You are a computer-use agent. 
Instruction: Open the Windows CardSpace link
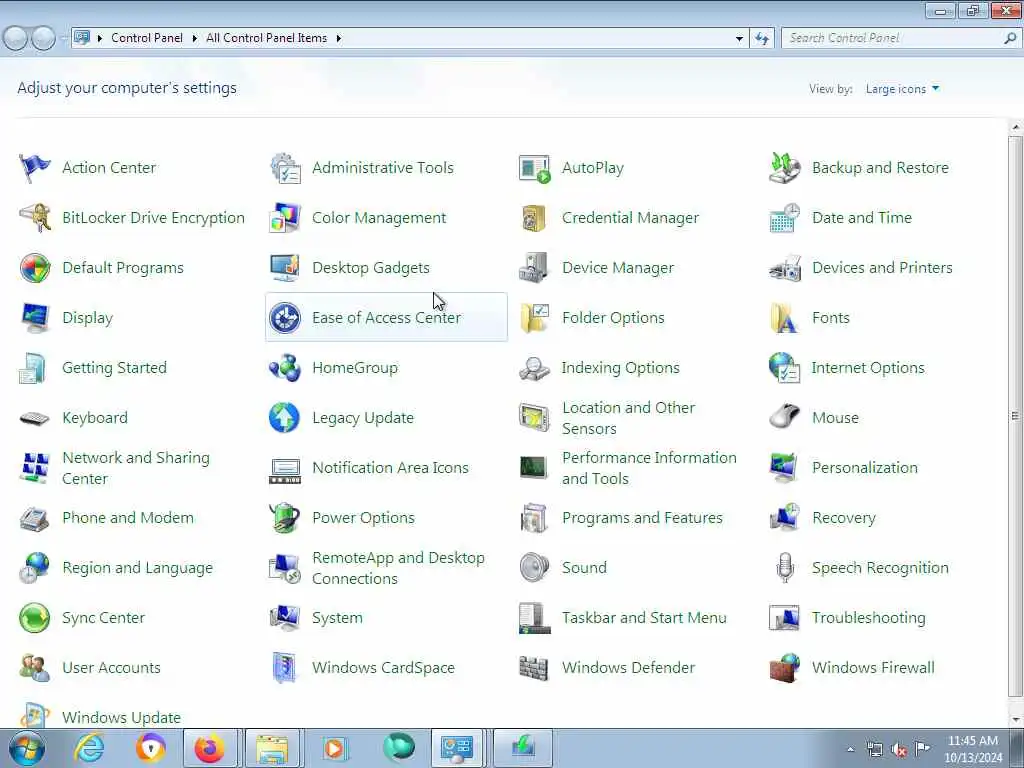coord(383,667)
